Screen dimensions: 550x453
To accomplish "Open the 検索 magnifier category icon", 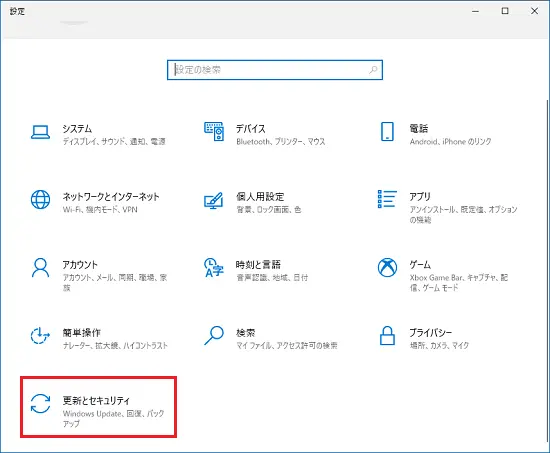I will (x=214, y=335).
